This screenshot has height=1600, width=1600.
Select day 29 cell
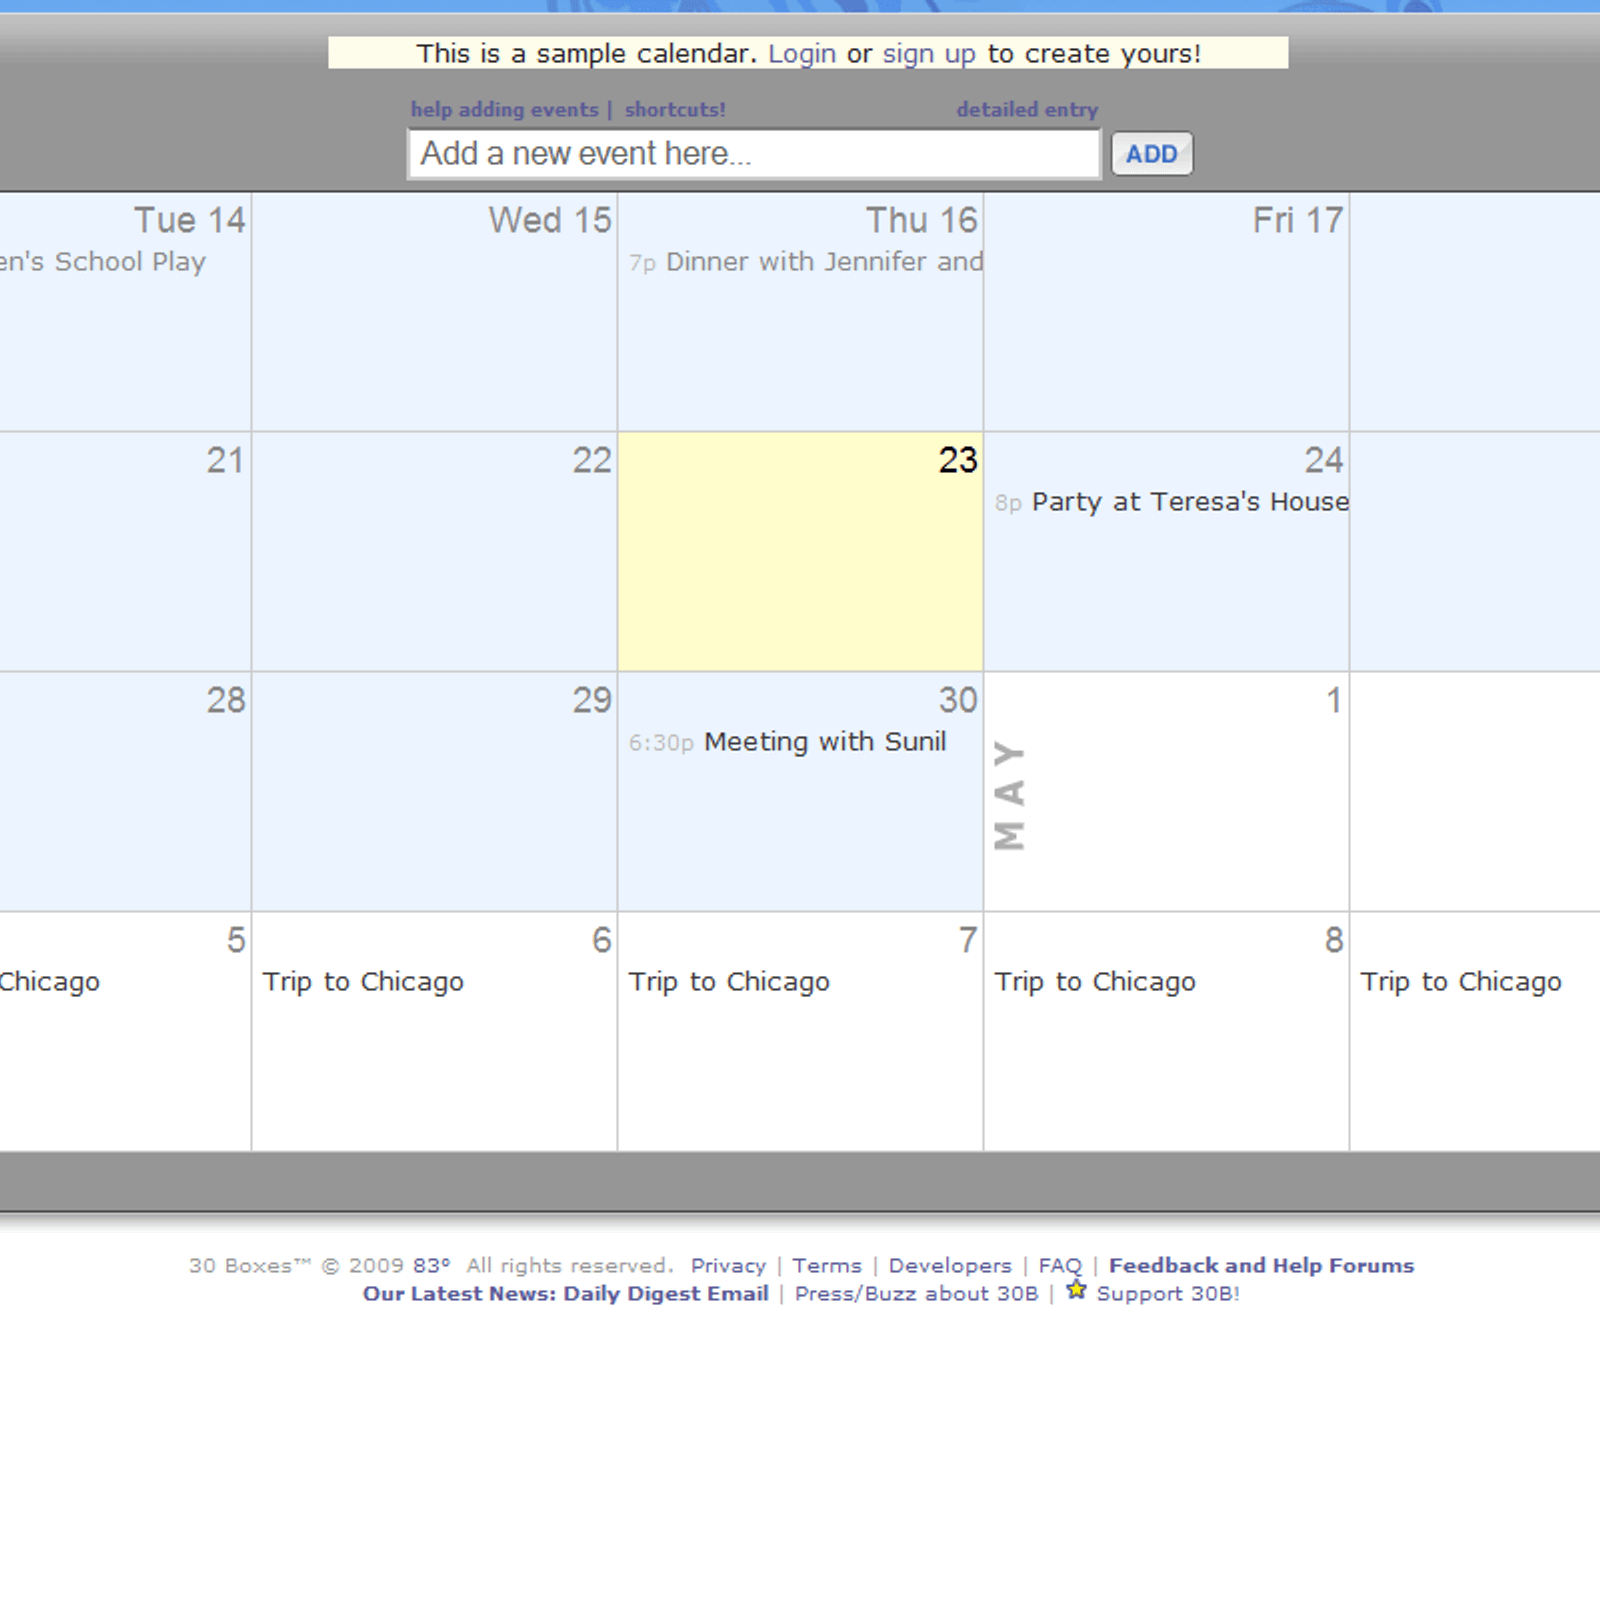coord(434,792)
